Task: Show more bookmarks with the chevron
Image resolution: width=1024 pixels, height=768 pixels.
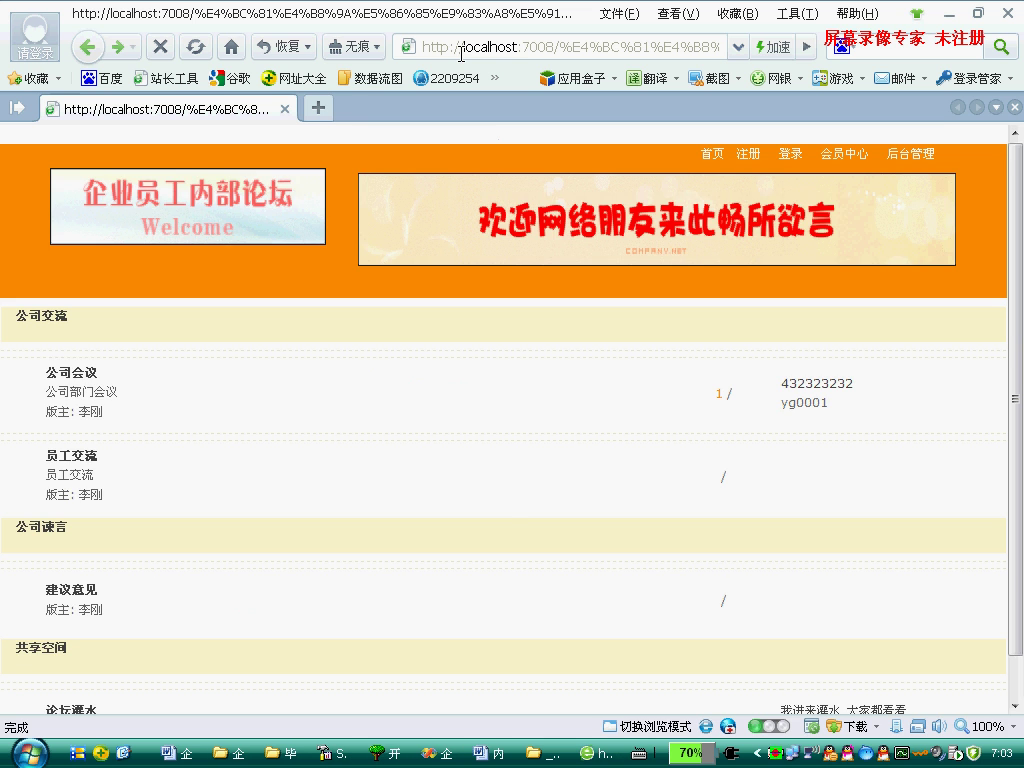Action: (x=495, y=78)
